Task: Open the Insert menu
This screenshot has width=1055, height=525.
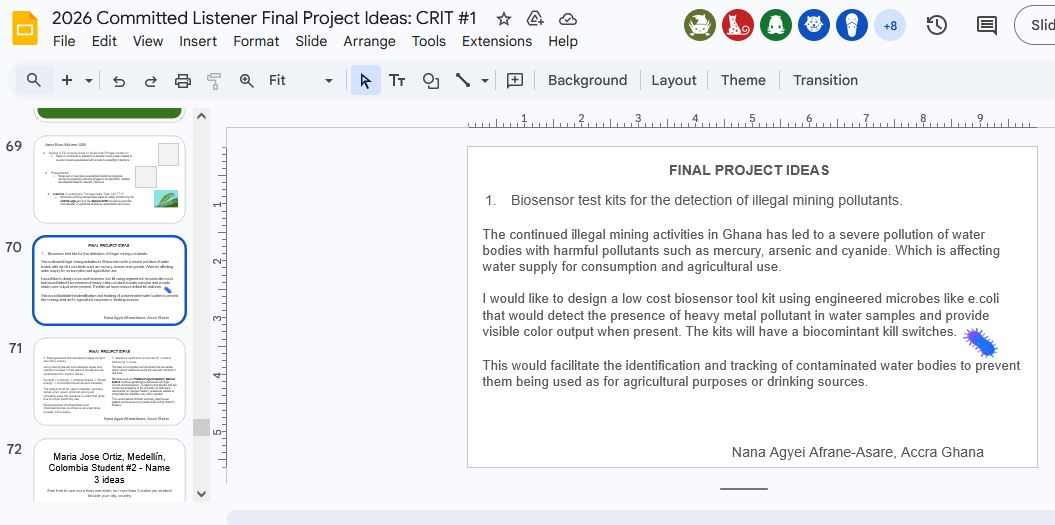Action: click(198, 41)
